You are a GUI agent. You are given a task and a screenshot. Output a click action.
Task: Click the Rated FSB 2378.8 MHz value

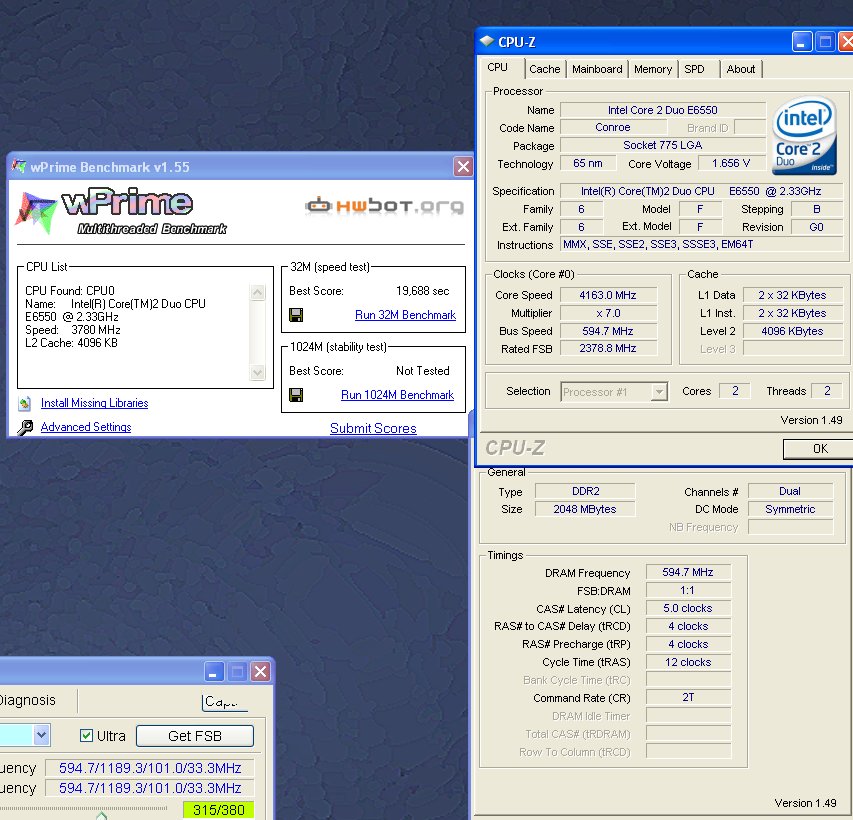click(608, 348)
